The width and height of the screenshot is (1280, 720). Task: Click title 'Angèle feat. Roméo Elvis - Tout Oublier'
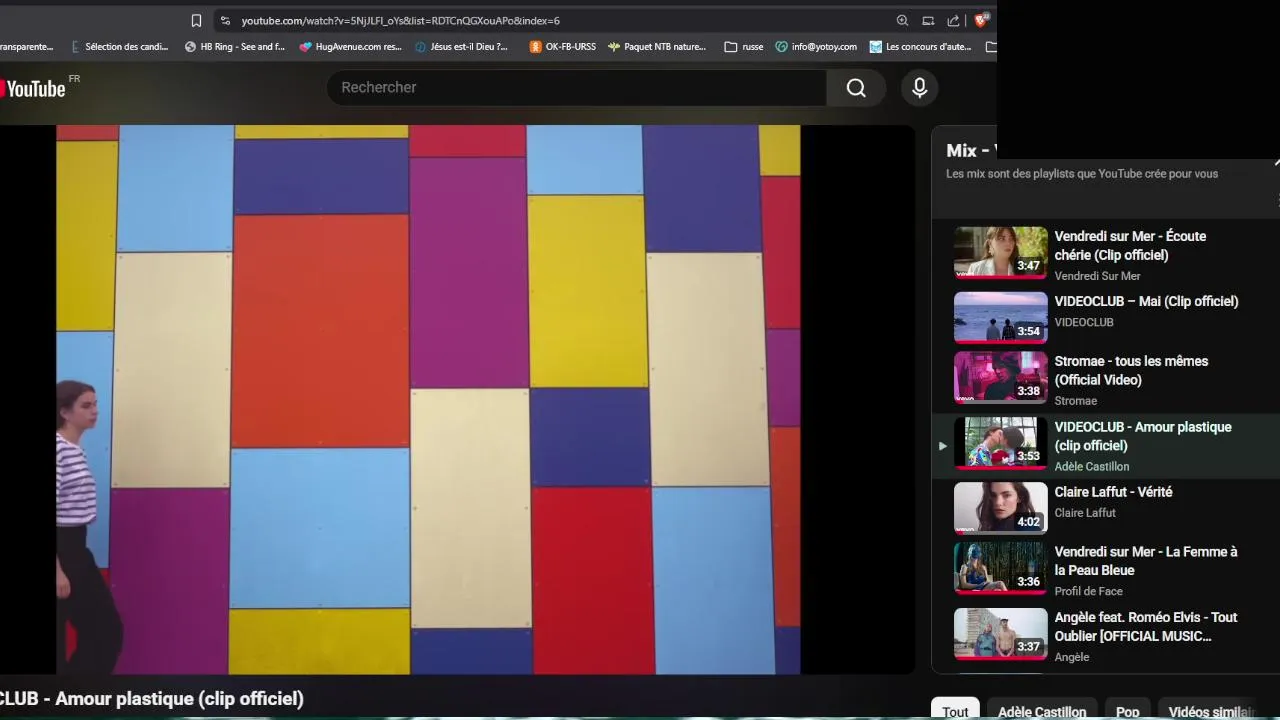click(x=1145, y=627)
